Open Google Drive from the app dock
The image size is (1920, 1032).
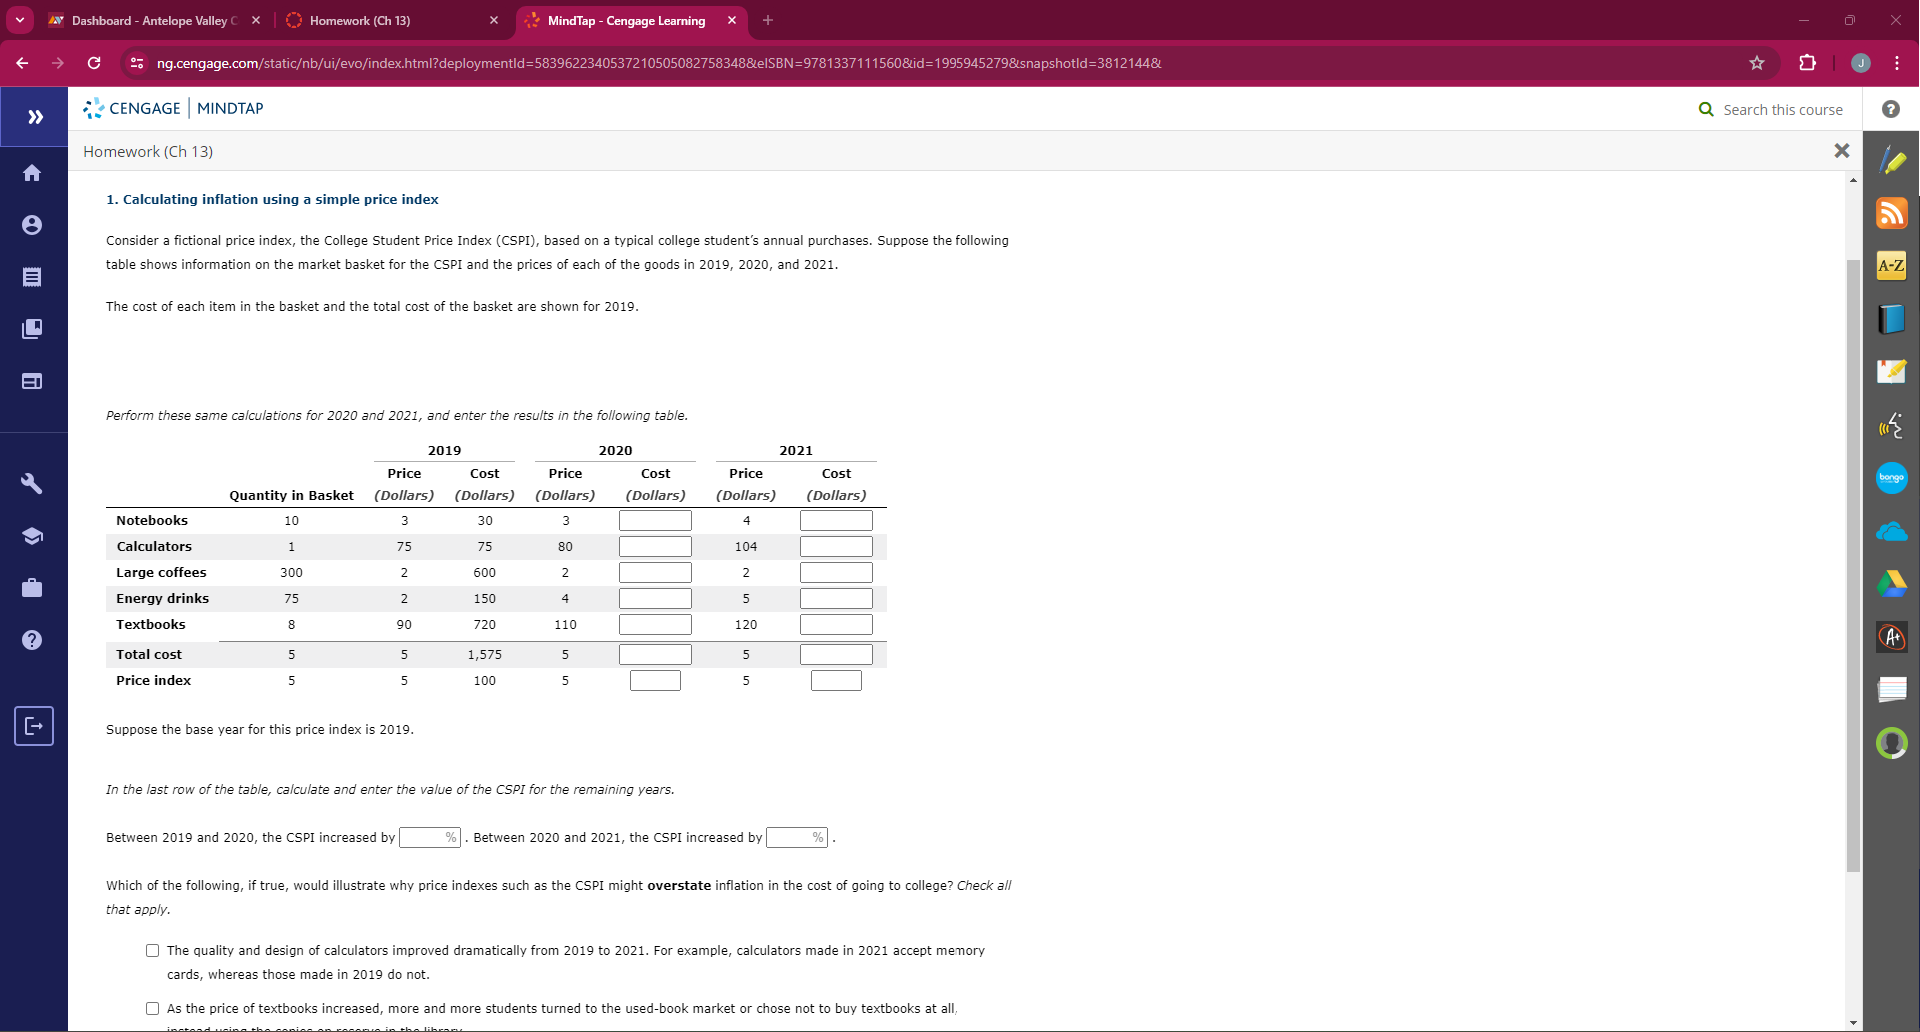coord(1892,584)
